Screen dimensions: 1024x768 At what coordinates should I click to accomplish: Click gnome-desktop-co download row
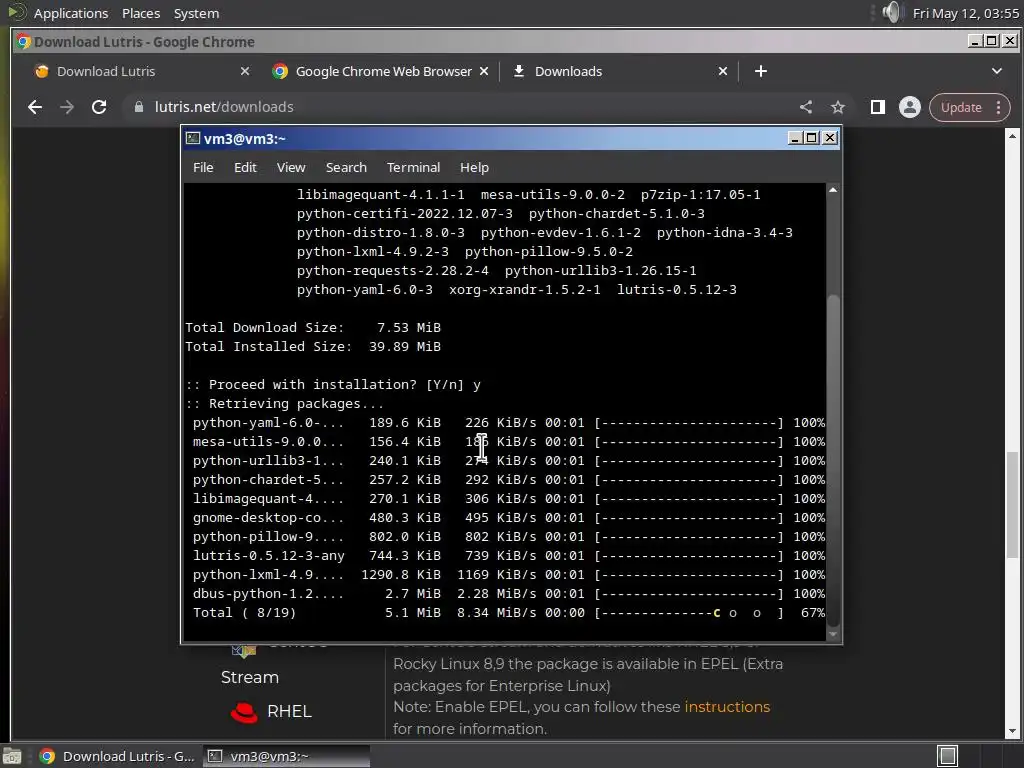click(509, 518)
